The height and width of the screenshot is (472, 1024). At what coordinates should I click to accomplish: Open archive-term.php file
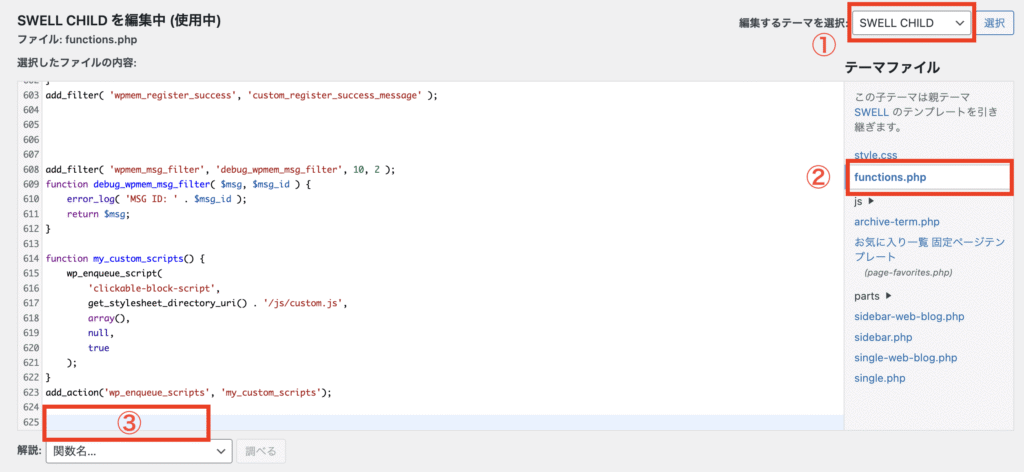[897, 222]
